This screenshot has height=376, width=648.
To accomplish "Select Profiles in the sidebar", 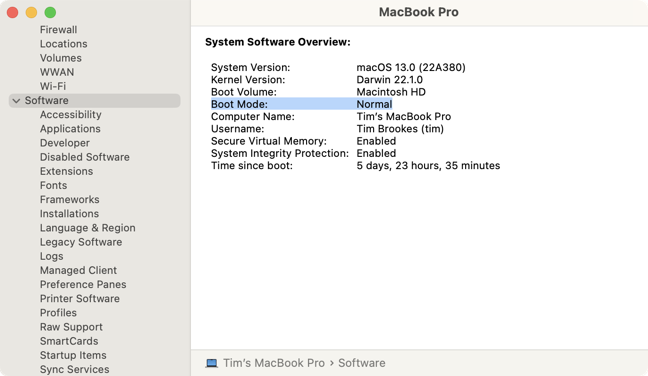I will [58, 313].
